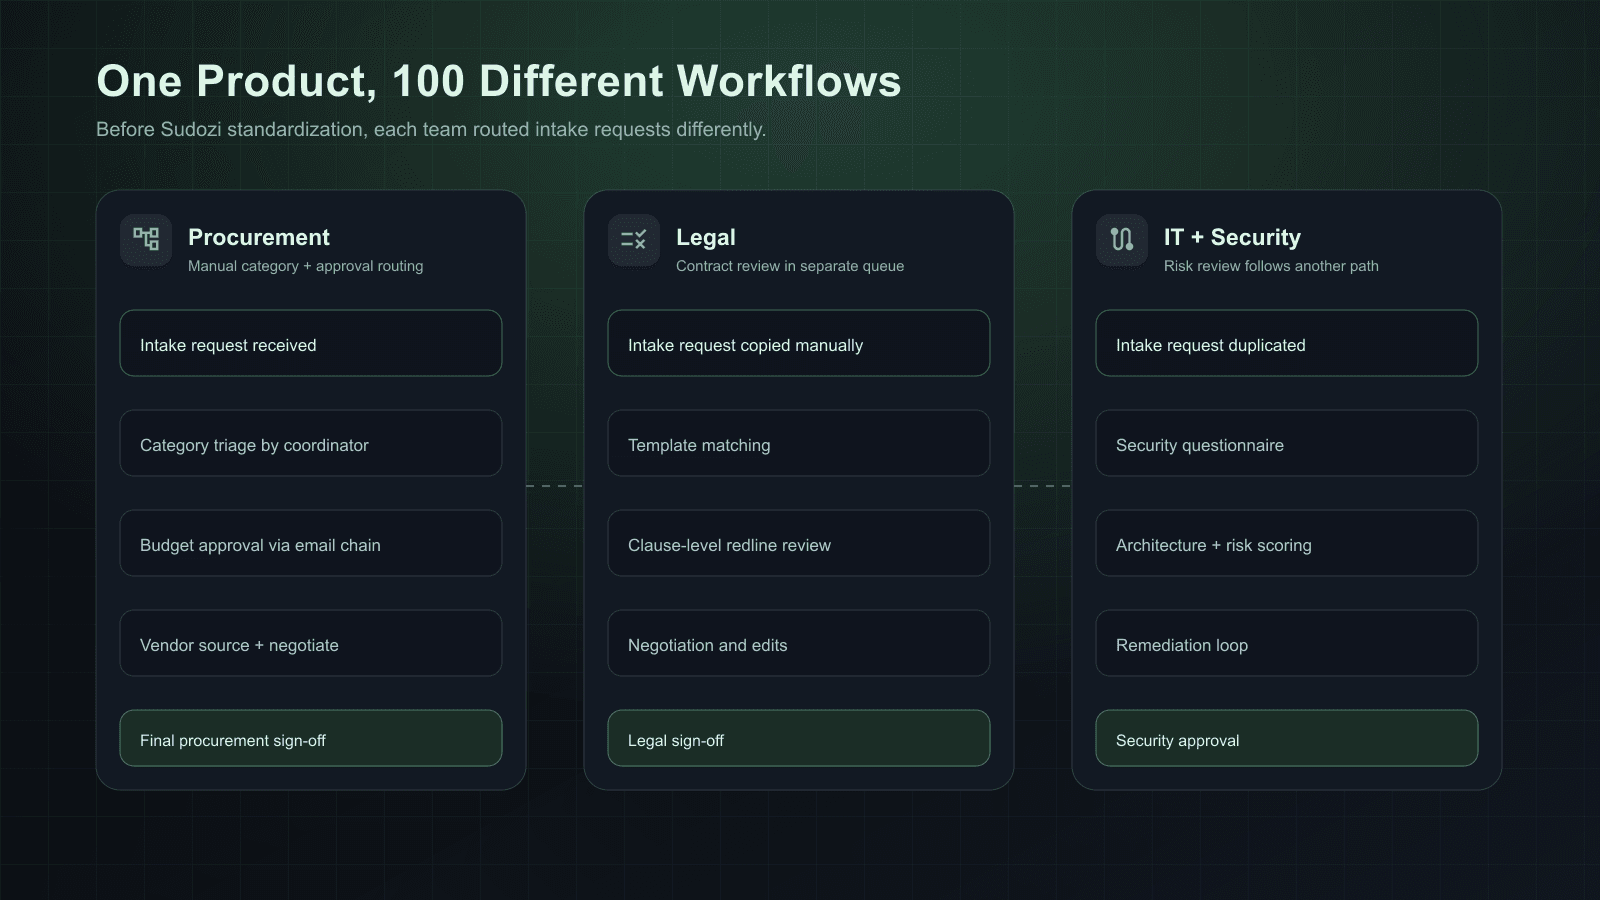Select the "Intake request received" step
Viewport: 1600px width, 900px height.
tap(311, 343)
